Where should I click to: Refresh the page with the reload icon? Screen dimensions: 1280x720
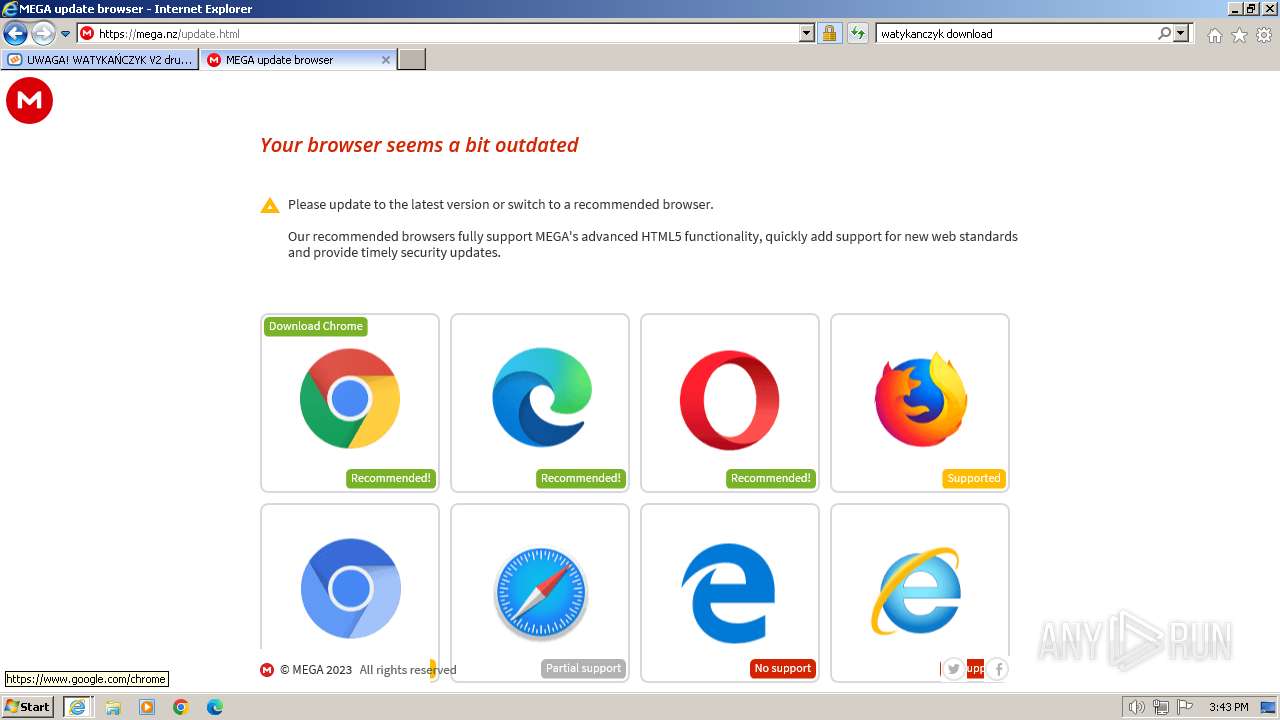point(857,33)
